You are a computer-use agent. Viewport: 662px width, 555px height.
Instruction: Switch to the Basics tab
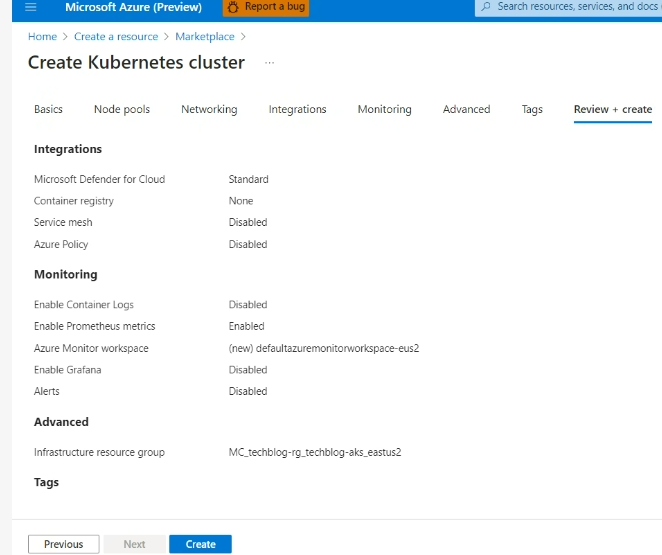pos(48,110)
